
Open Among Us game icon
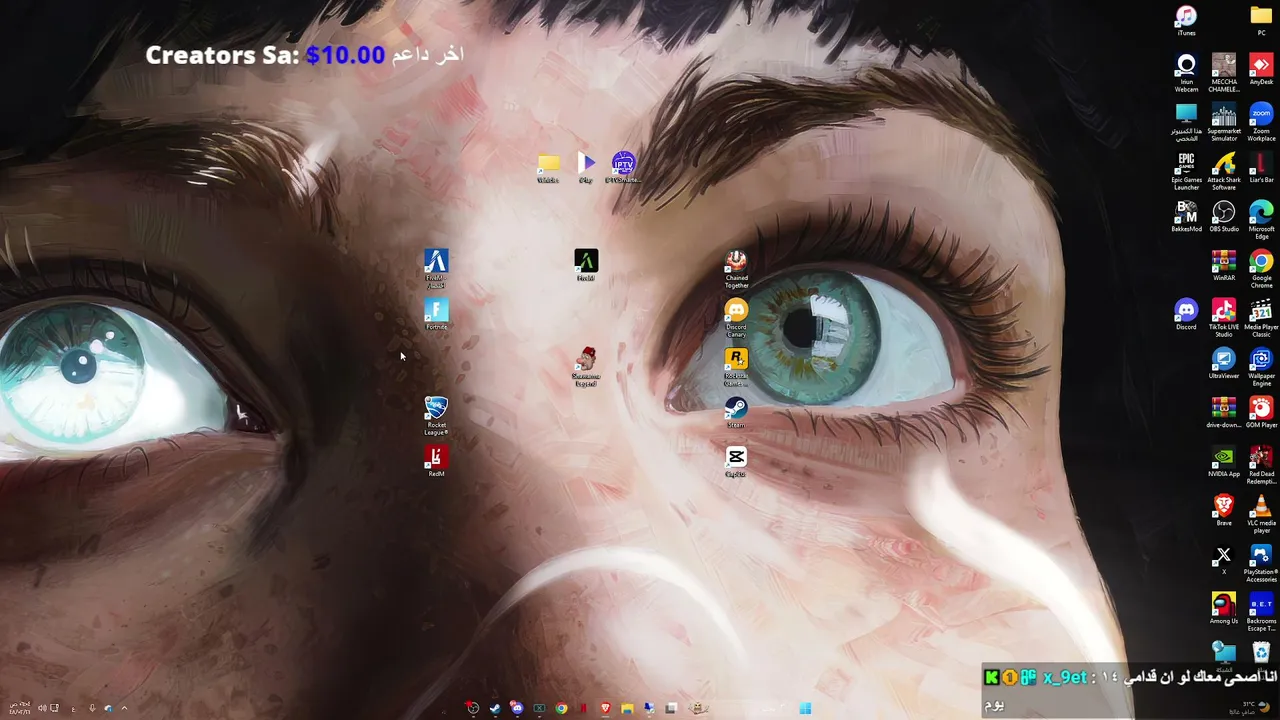point(1224,609)
